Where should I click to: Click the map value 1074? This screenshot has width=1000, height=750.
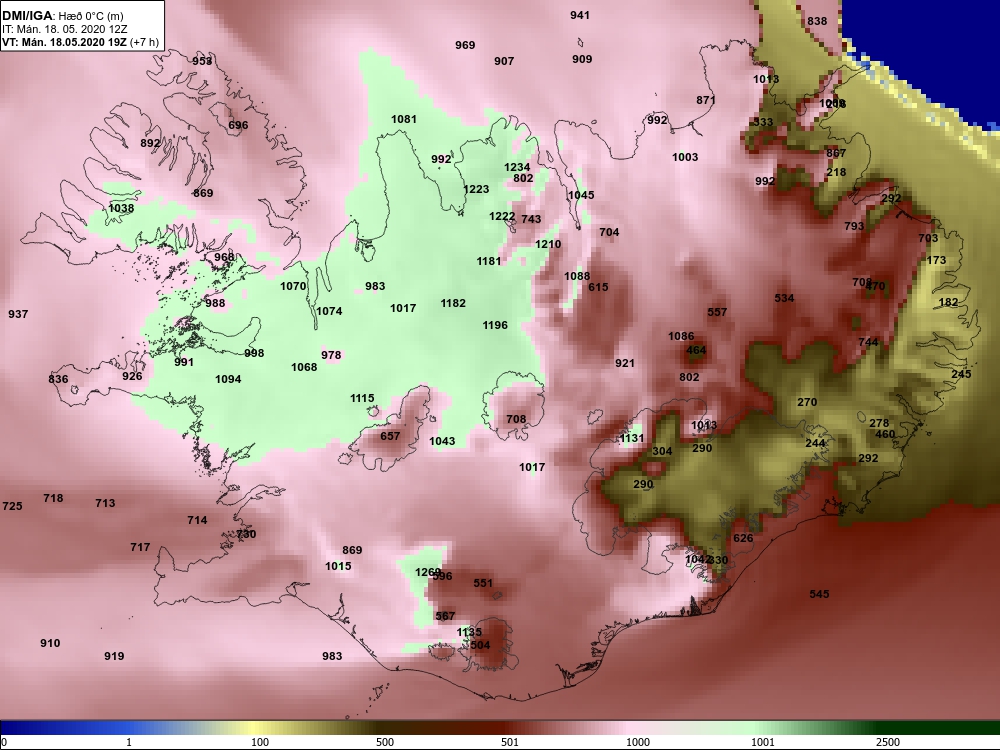329,311
